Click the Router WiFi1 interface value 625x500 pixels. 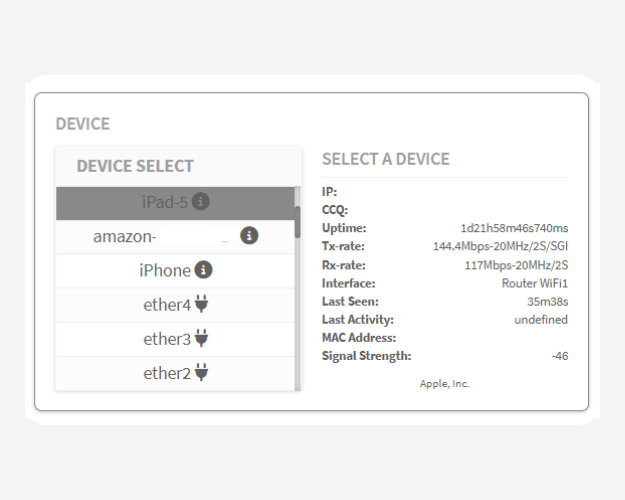[x=534, y=283]
